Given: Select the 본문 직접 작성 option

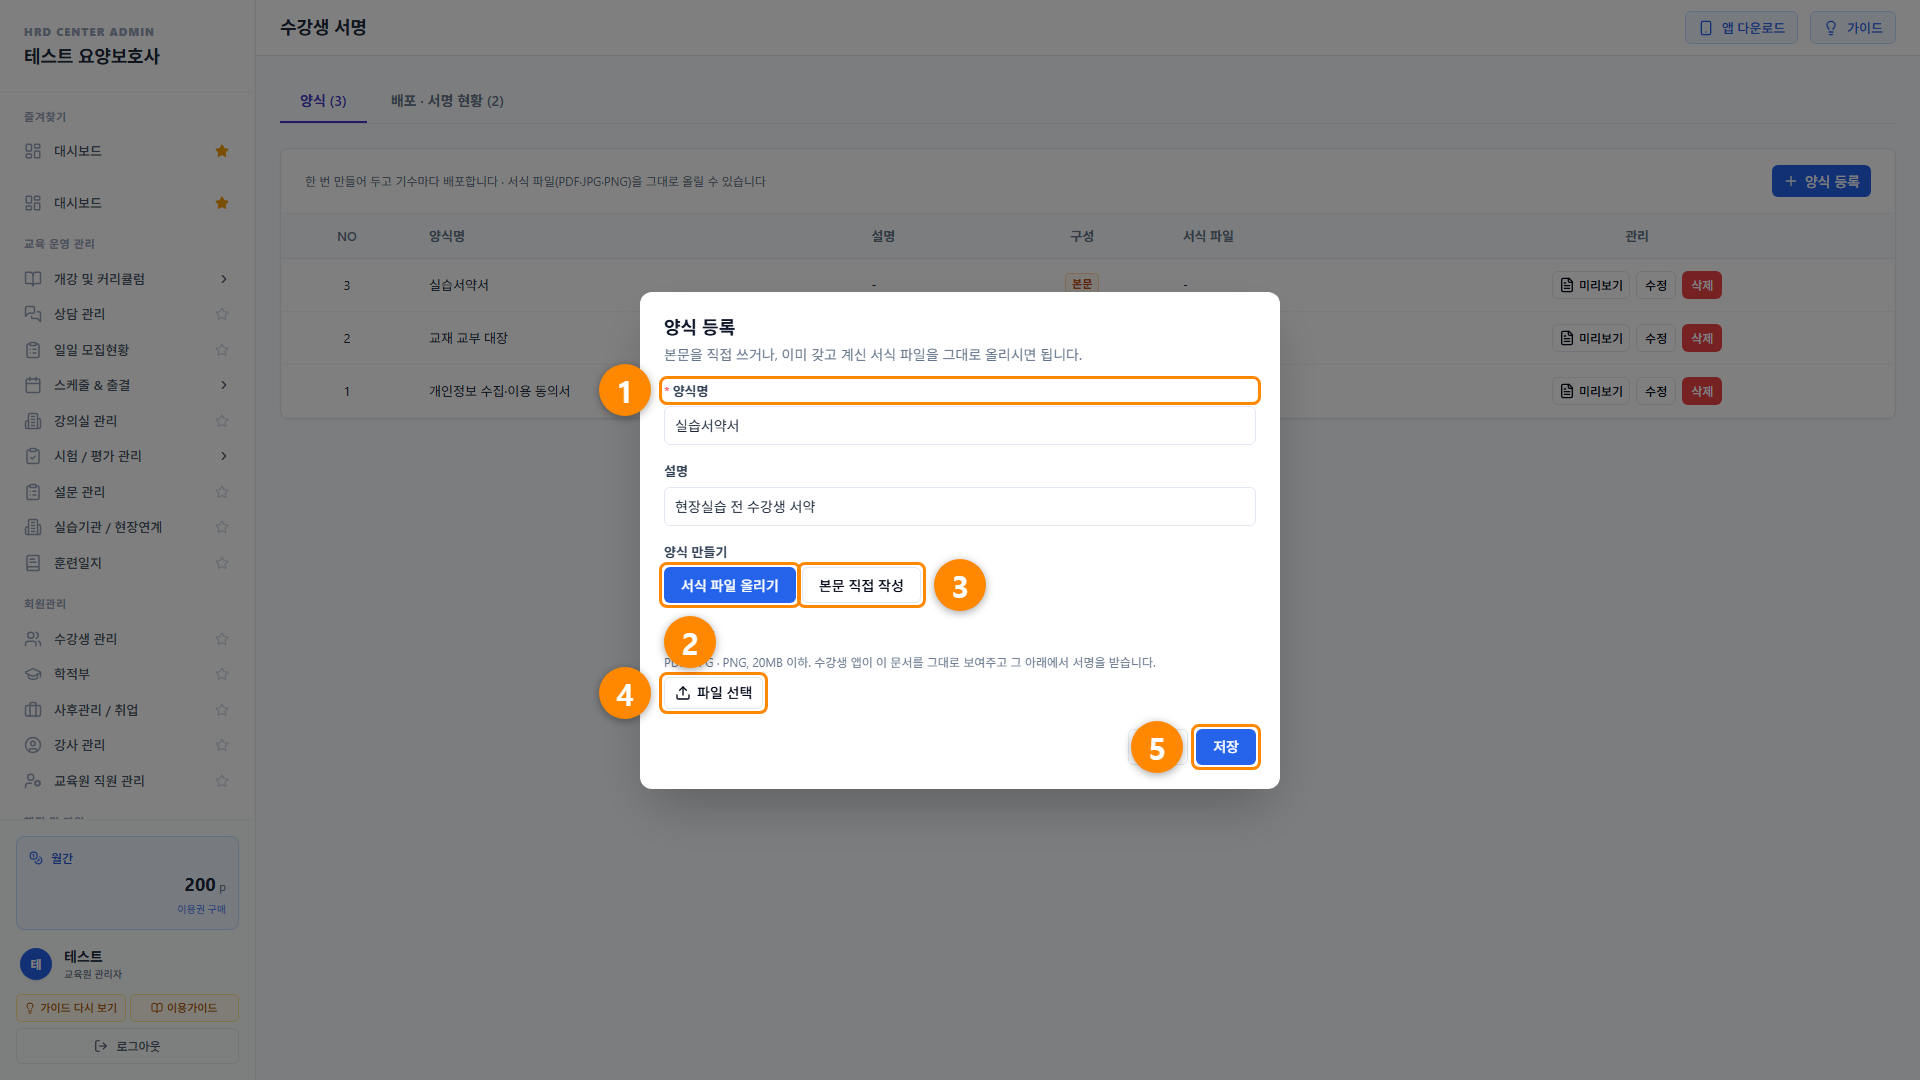Looking at the screenshot, I should [x=861, y=586].
